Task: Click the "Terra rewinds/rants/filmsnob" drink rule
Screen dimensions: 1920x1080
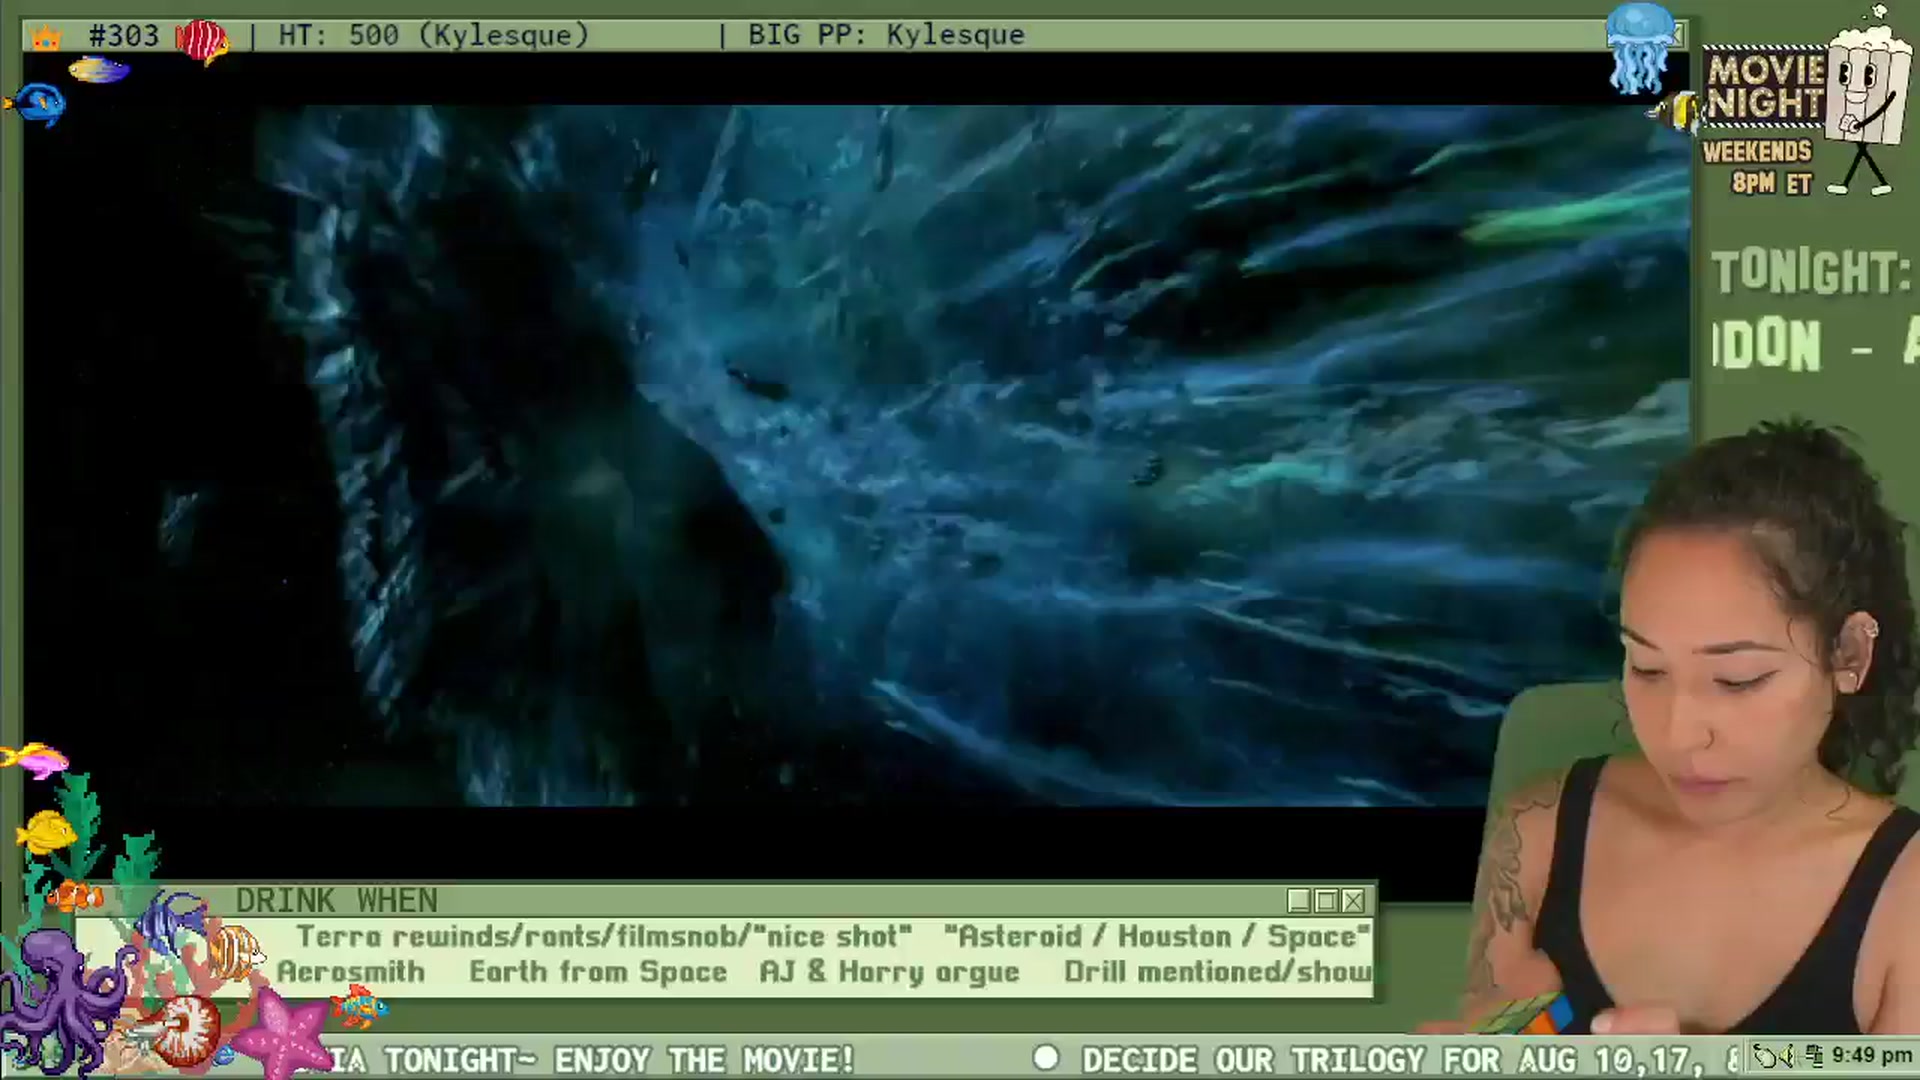Action: click(603, 937)
